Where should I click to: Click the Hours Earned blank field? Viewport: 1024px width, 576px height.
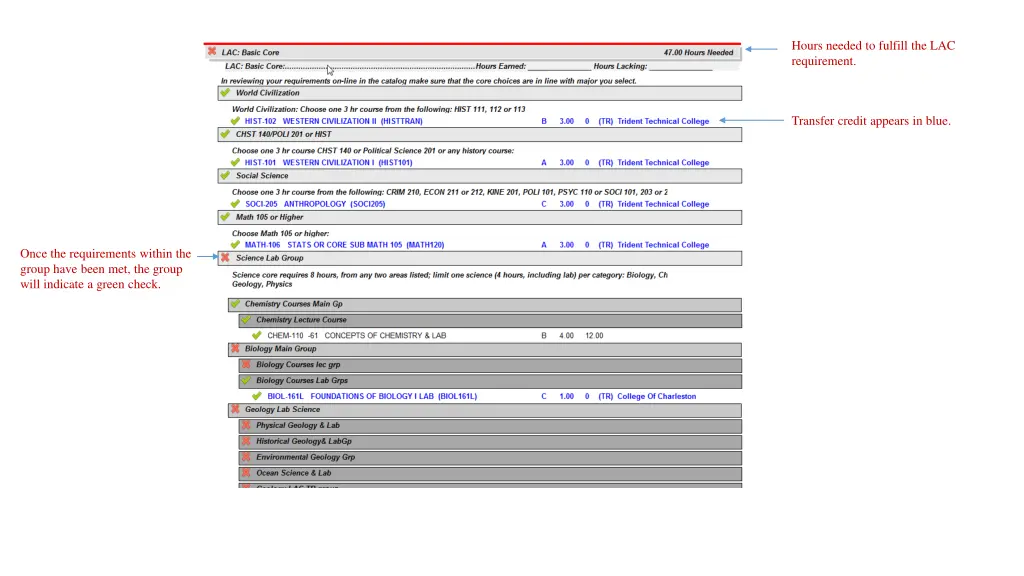click(559, 67)
